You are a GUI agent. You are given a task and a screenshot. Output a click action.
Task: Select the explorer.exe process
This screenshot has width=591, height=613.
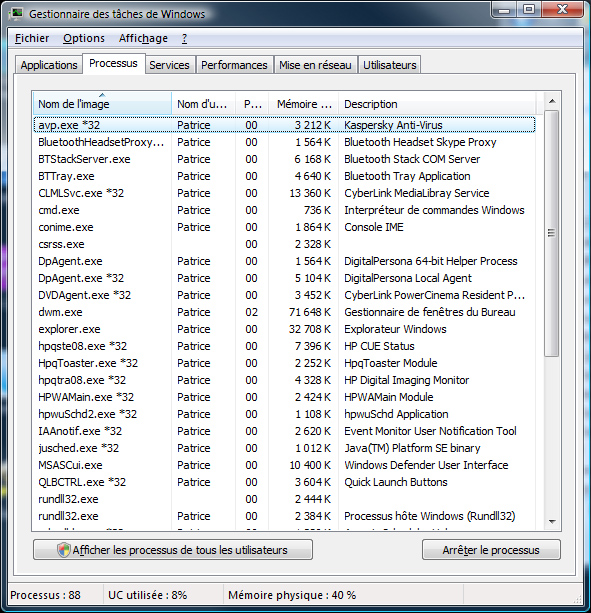click(284, 329)
